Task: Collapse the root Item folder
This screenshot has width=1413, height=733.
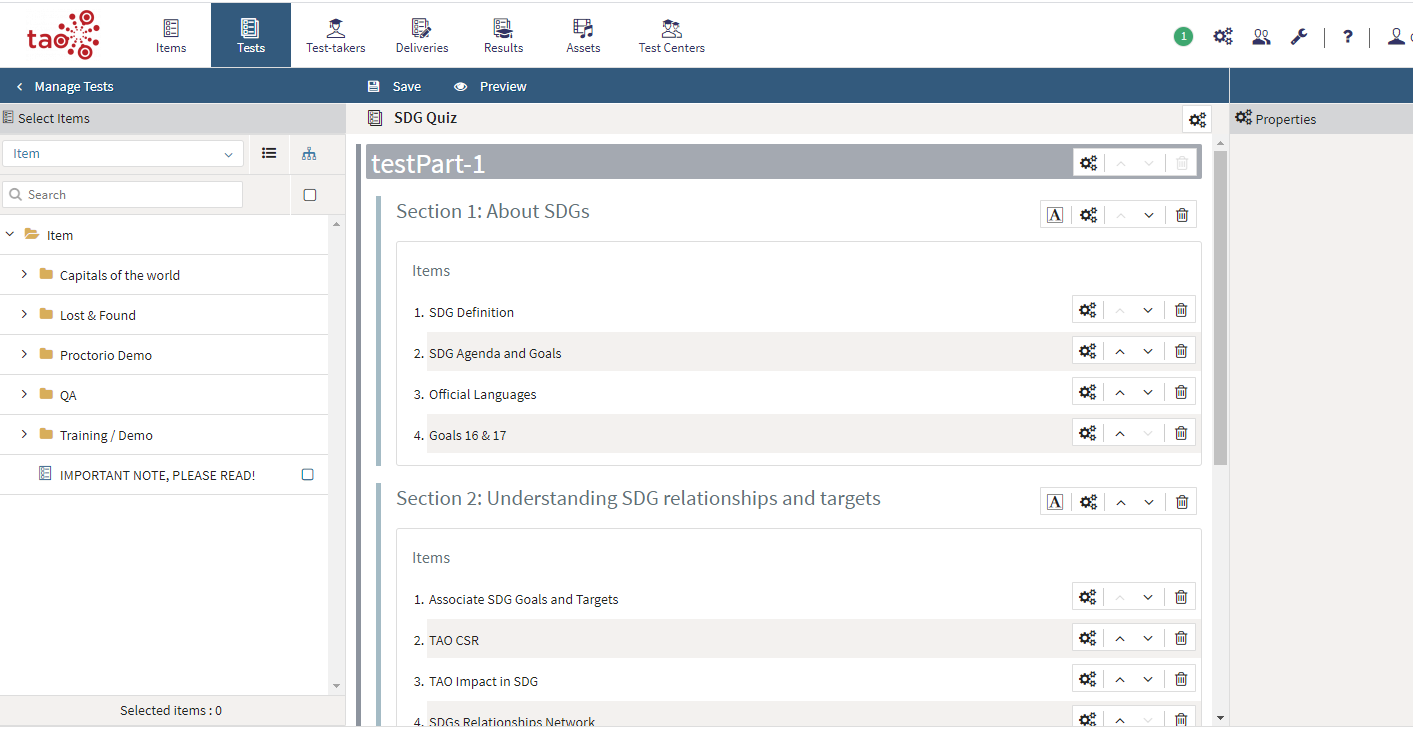Action: tap(10, 235)
